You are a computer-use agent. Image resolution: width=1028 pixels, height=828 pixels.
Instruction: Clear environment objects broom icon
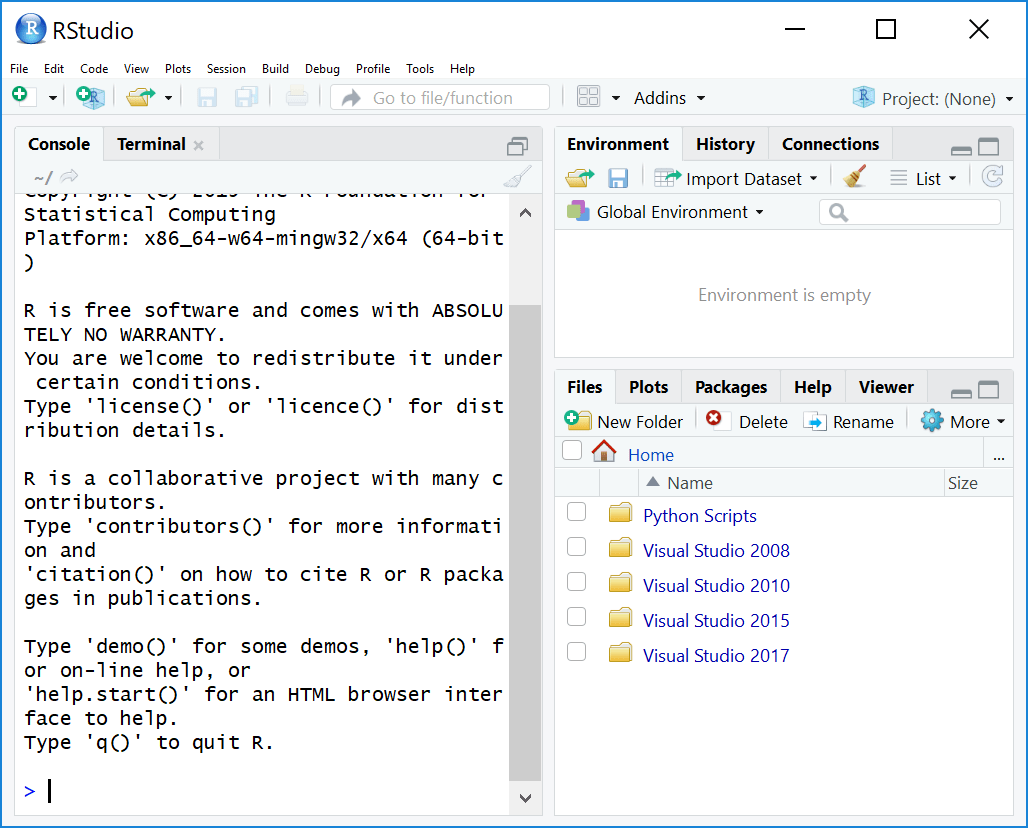click(855, 176)
